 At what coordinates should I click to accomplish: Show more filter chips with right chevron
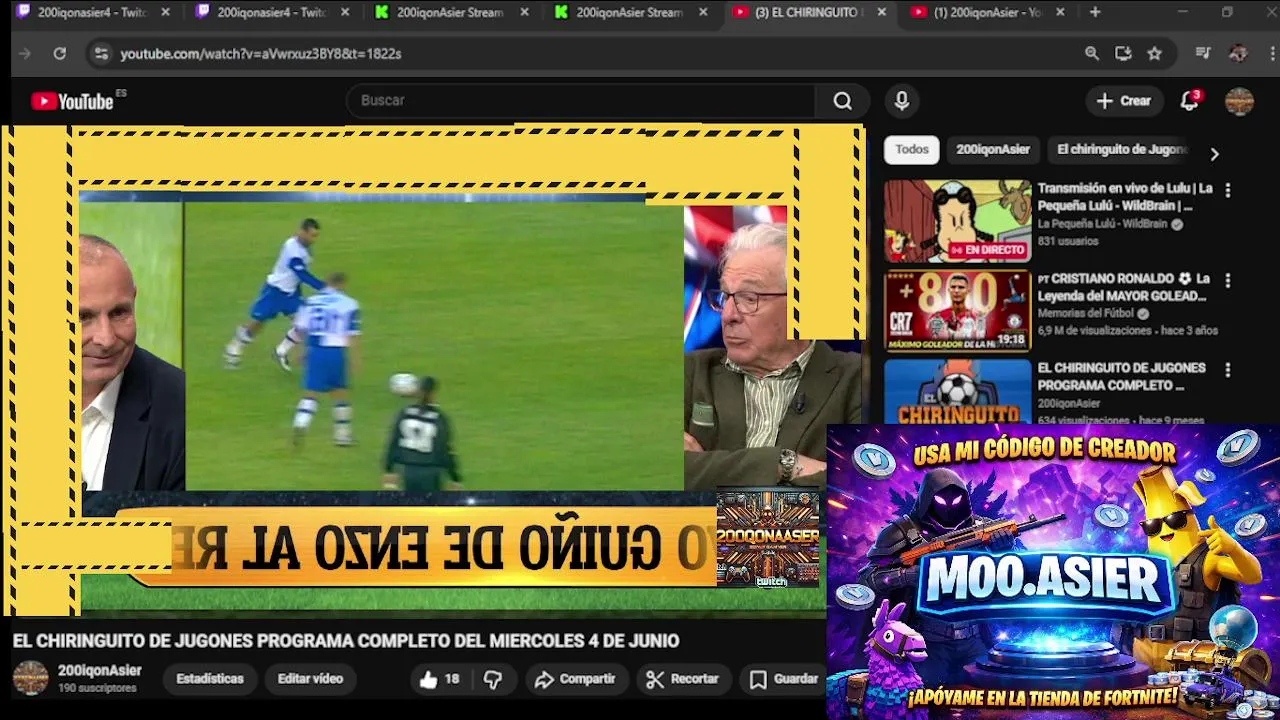click(x=1214, y=154)
